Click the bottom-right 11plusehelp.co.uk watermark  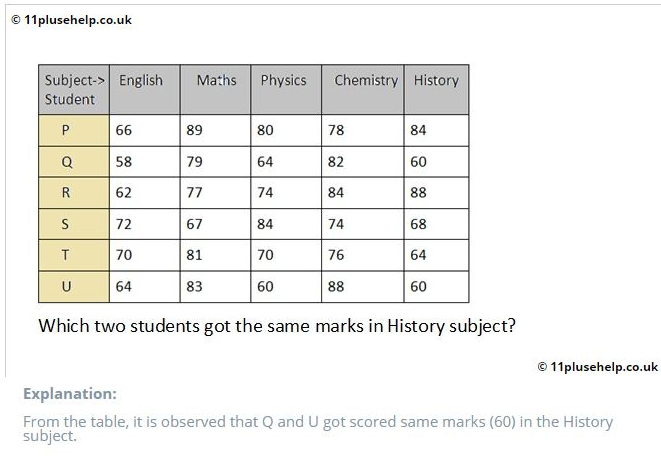[598, 367]
